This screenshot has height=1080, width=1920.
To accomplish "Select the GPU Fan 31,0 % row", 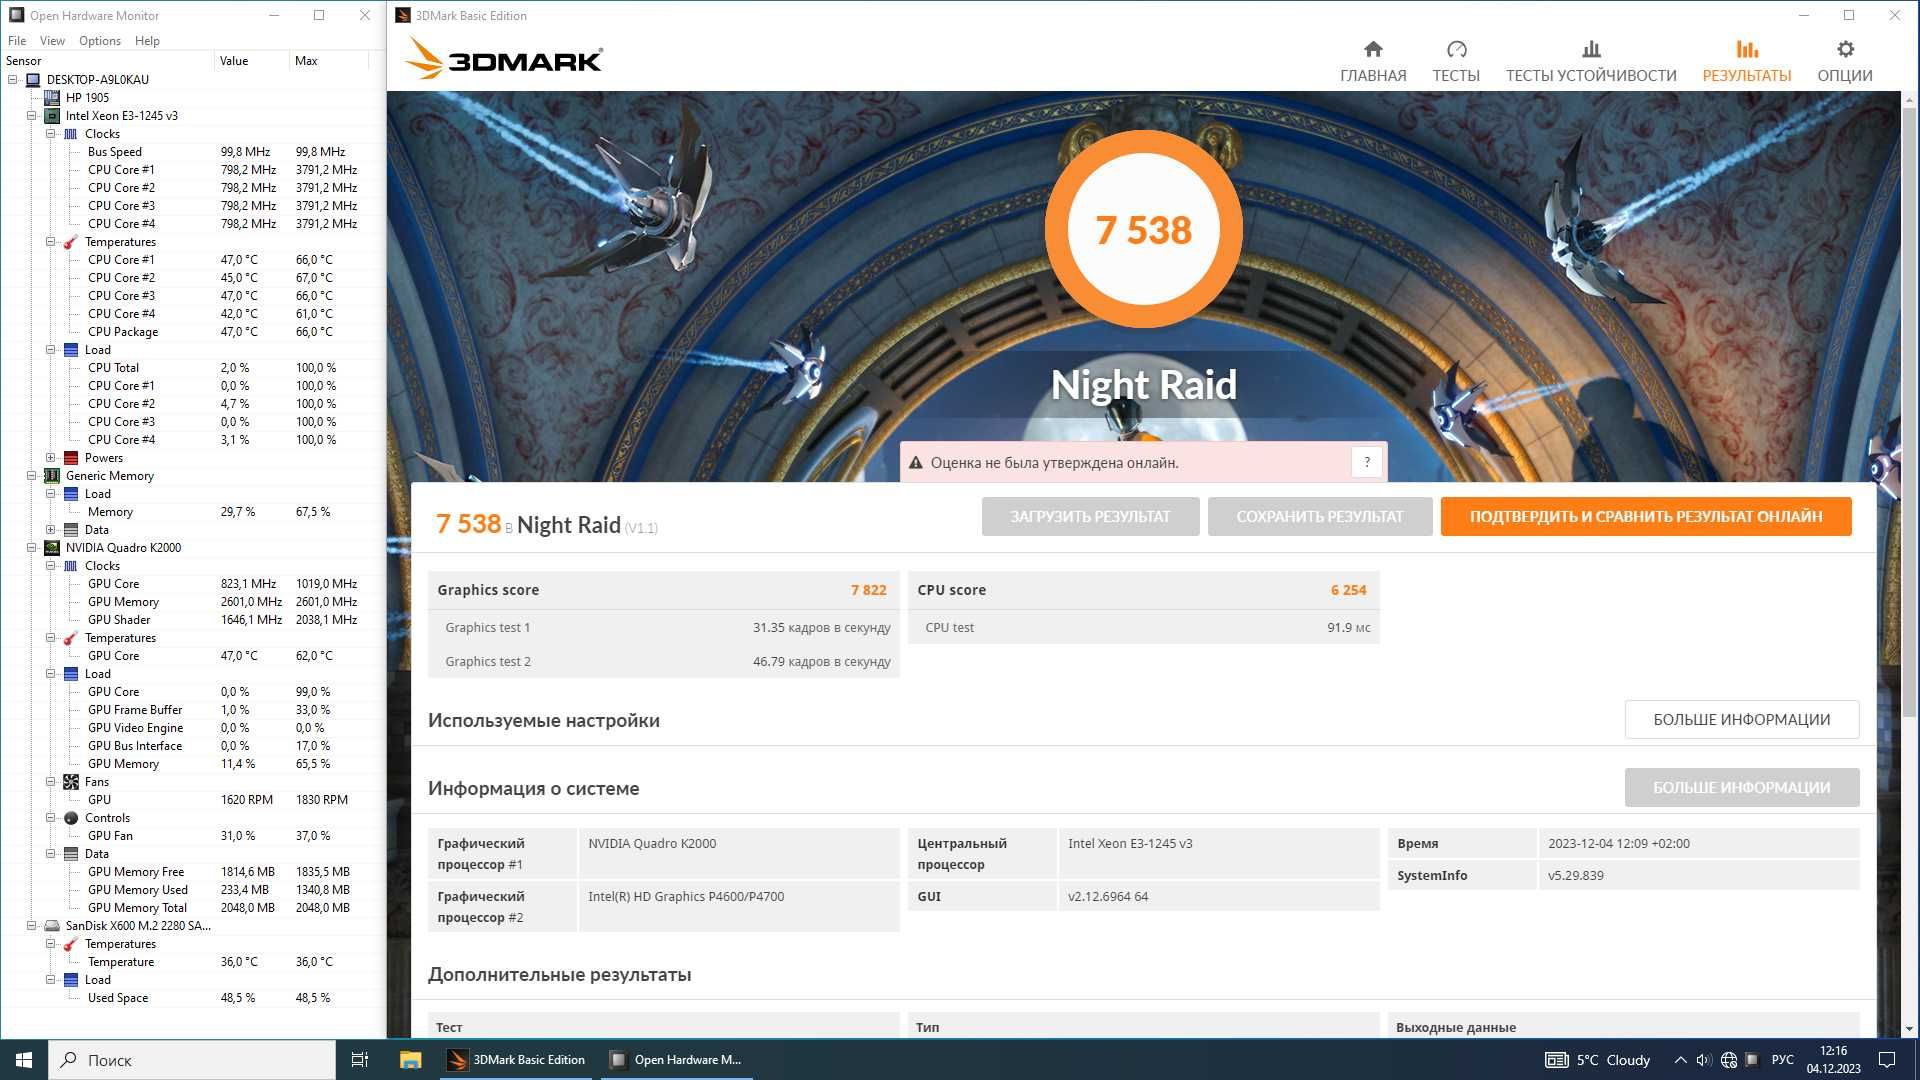I will point(193,836).
